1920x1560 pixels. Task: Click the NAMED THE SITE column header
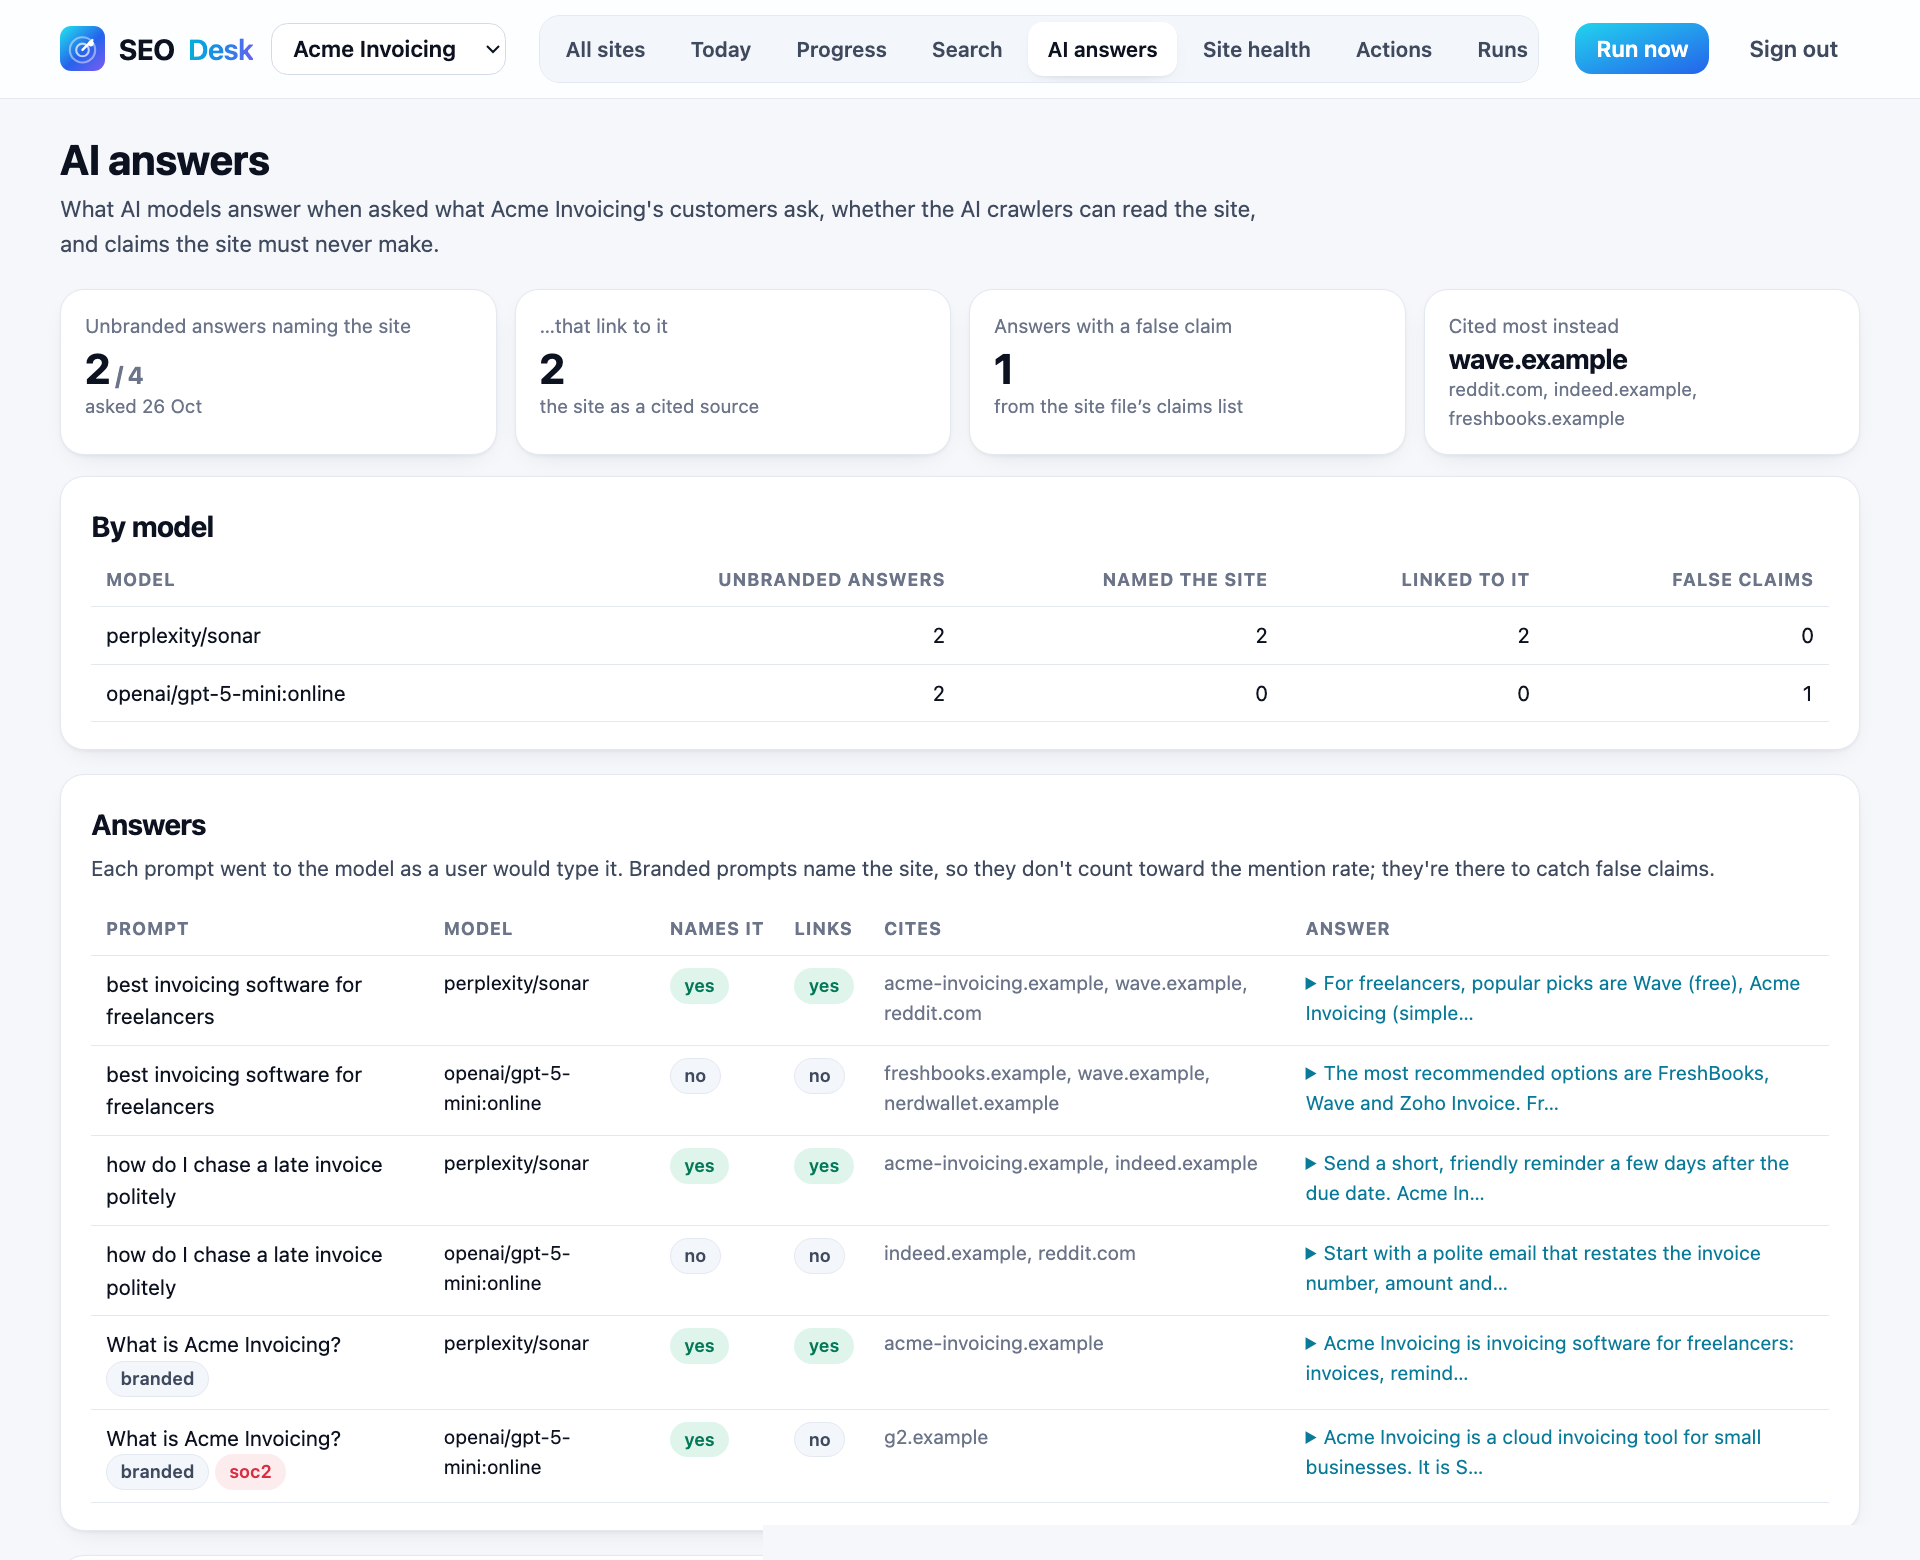(1184, 580)
